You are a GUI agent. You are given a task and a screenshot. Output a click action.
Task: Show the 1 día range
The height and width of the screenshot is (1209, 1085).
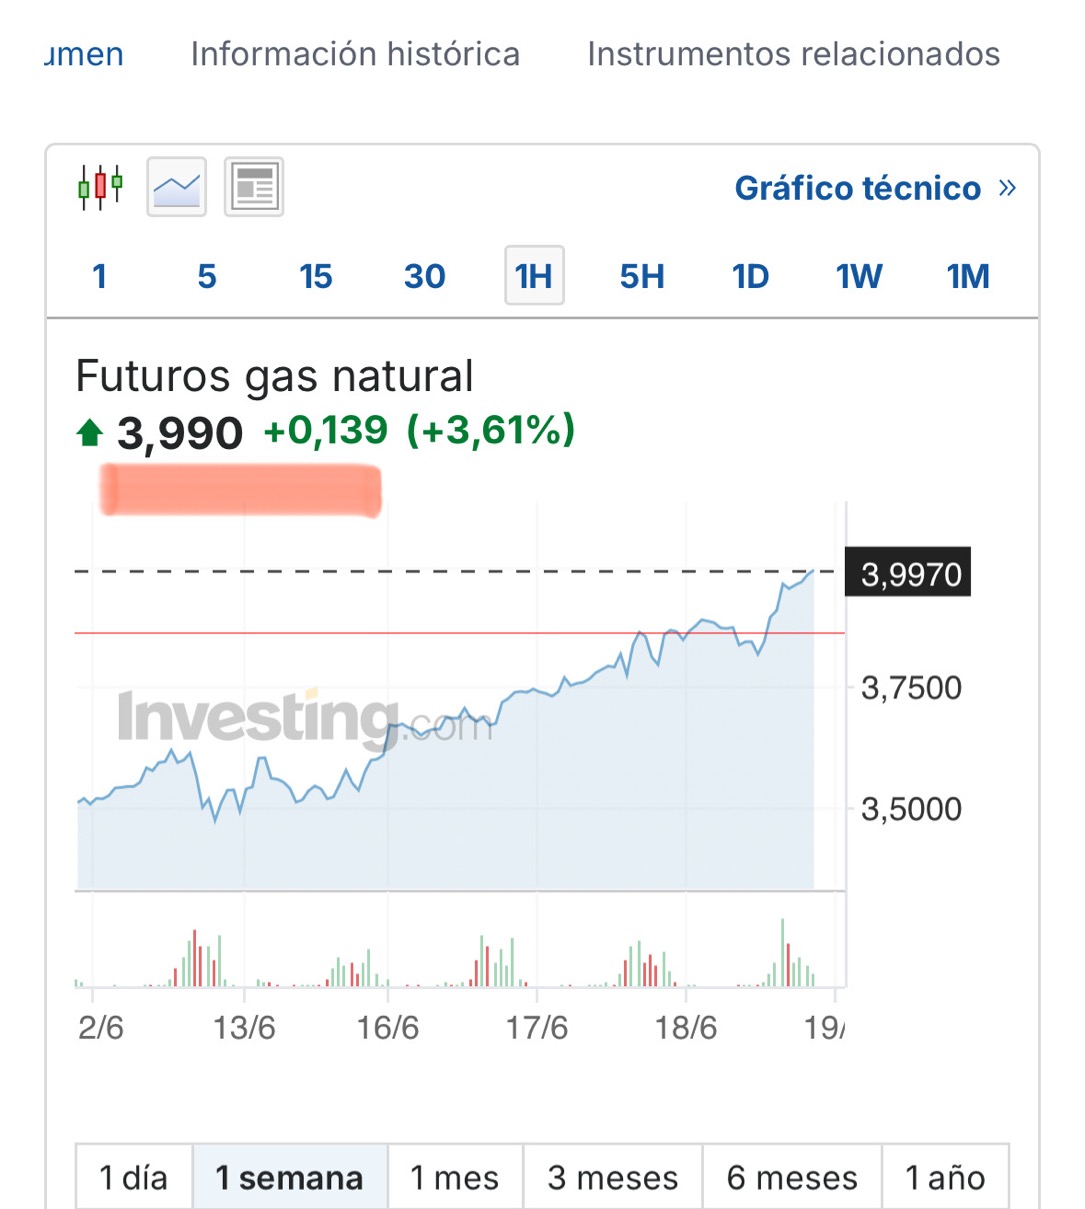134,1177
